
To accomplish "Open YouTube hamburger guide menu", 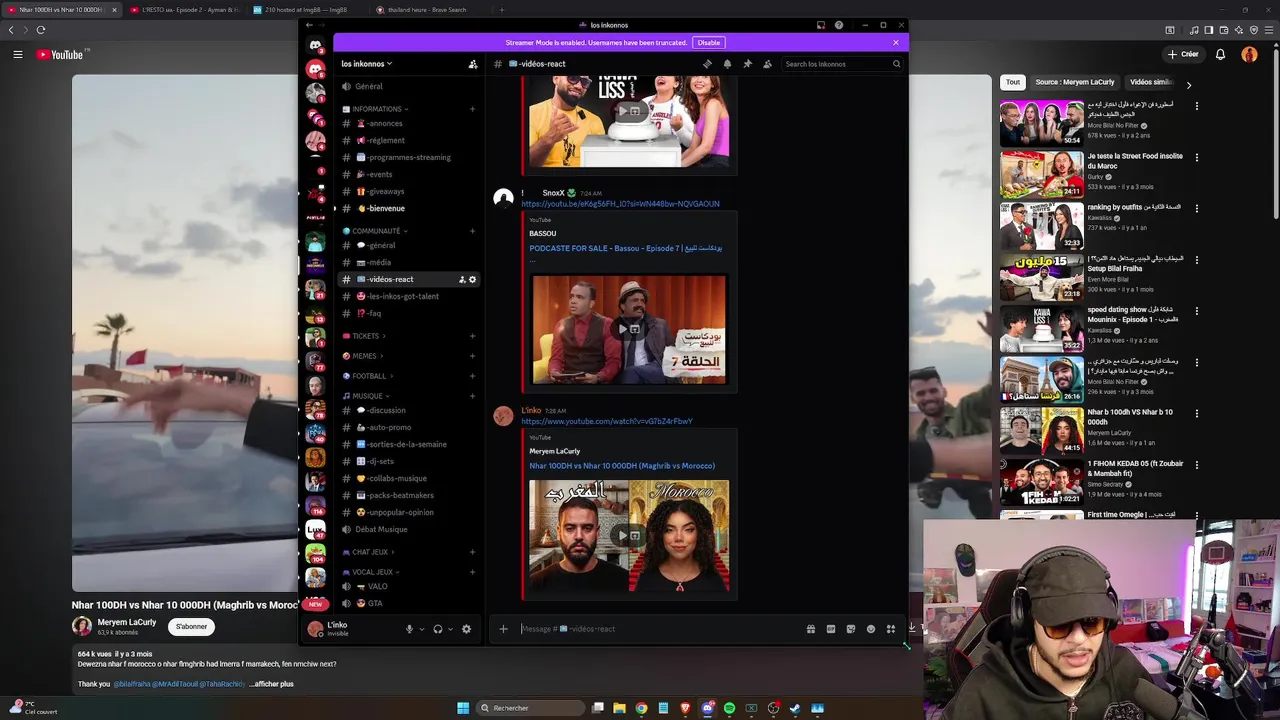I will click(18, 54).
